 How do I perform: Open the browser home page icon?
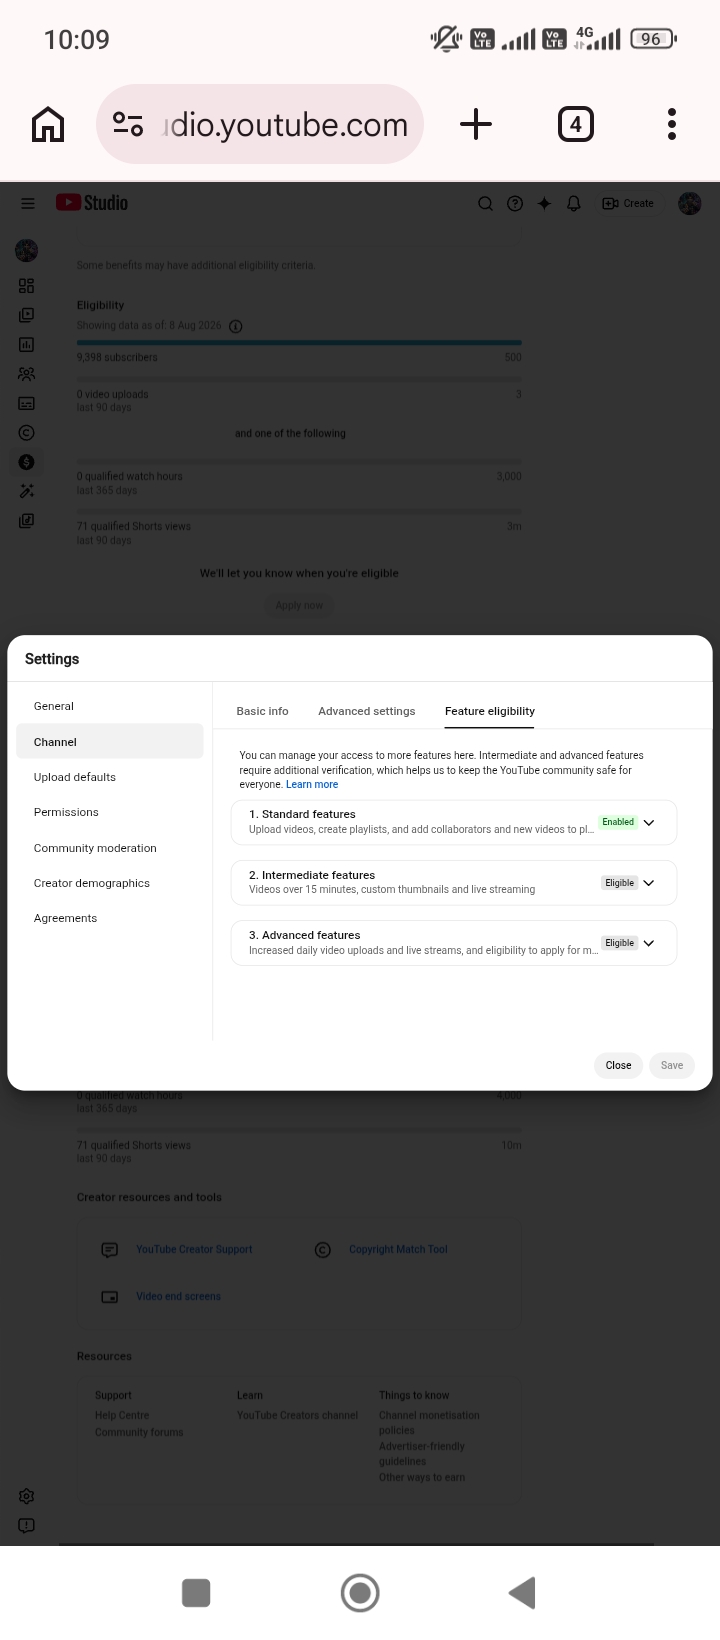pos(48,125)
